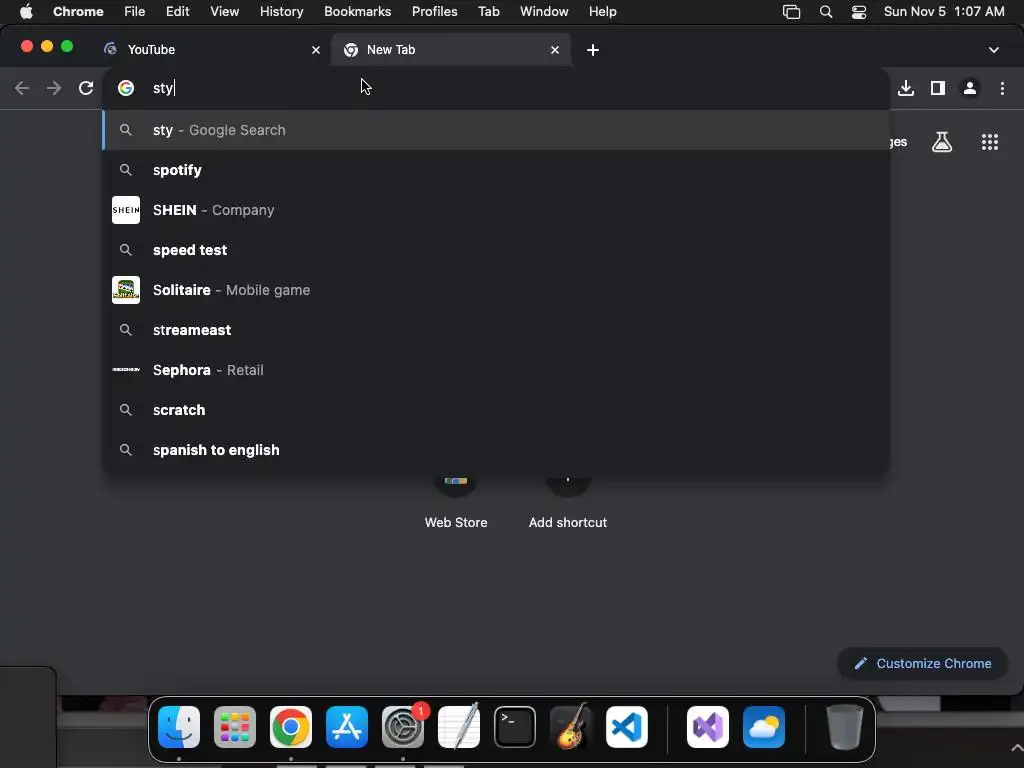The width and height of the screenshot is (1024, 768).
Task: Click Add shortcut
Action: (568, 503)
